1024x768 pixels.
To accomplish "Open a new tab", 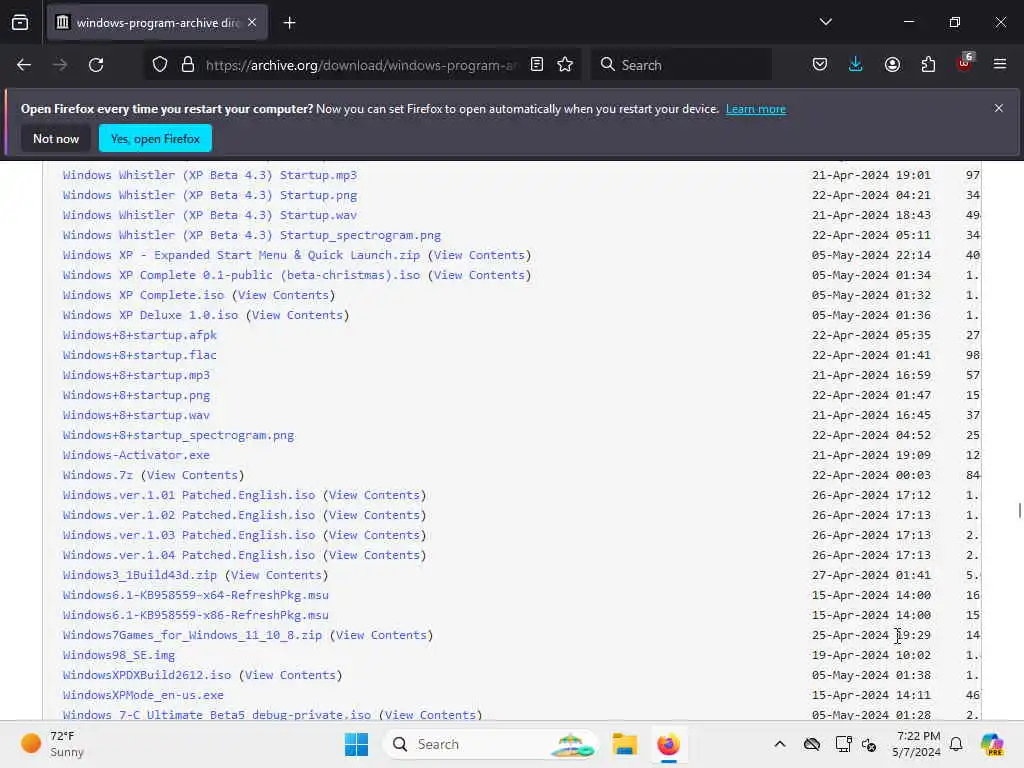I will click(289, 23).
